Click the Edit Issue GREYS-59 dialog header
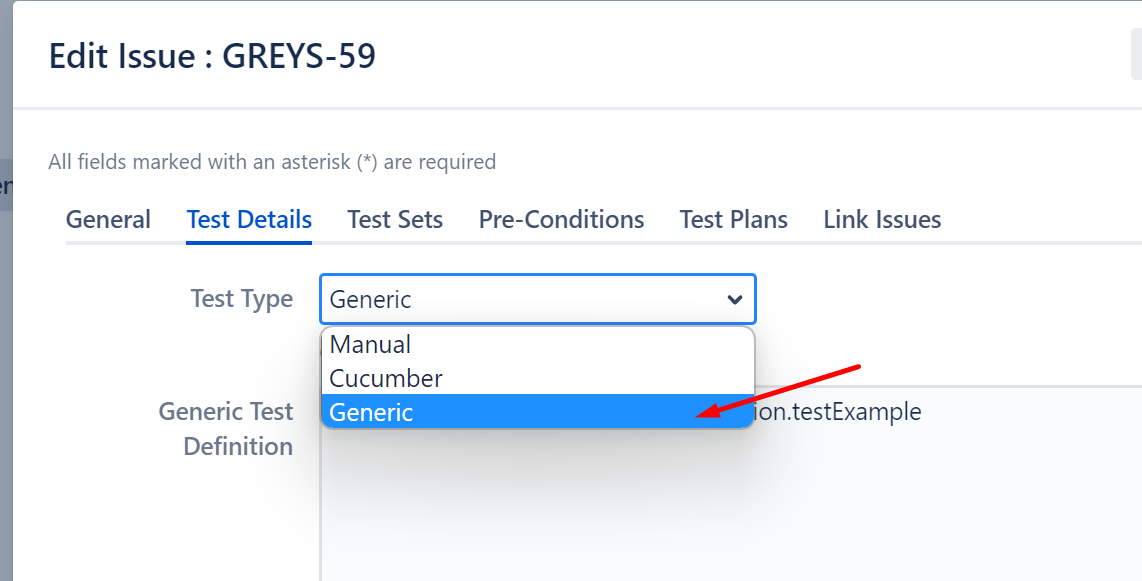1142x581 pixels. (x=214, y=56)
